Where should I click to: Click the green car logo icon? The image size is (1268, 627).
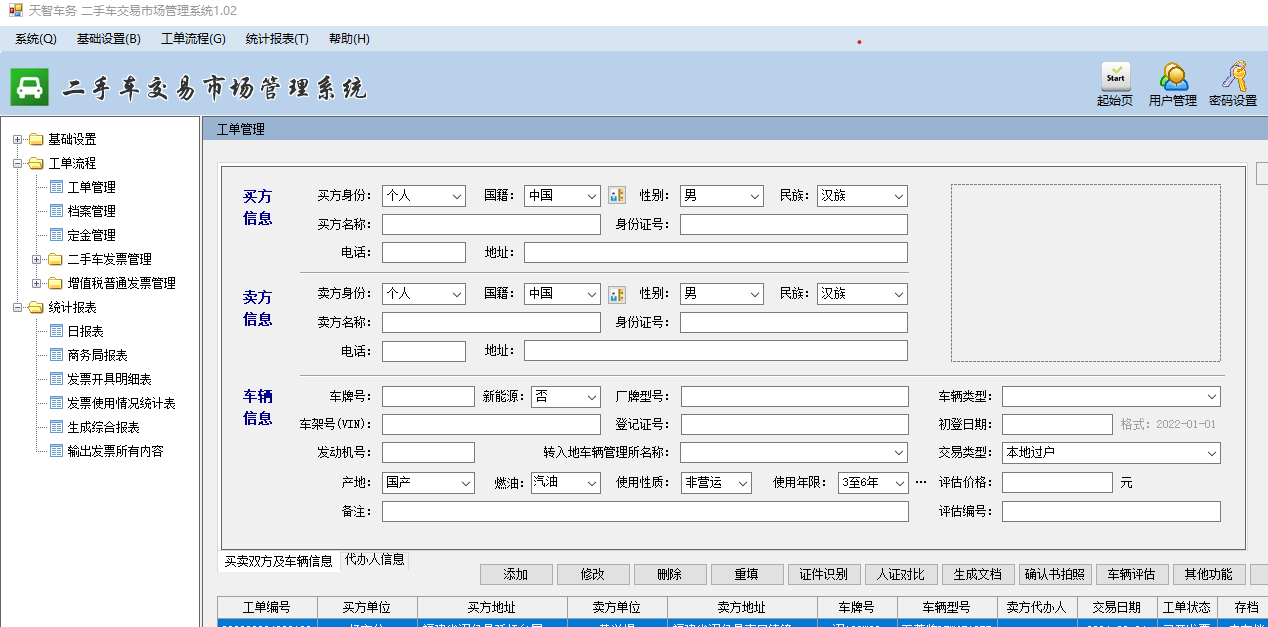pyautogui.click(x=30, y=88)
